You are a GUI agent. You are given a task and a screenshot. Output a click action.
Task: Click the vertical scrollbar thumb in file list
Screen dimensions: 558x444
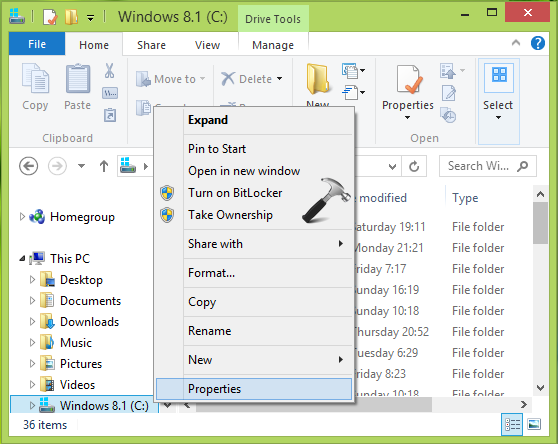coord(540,223)
